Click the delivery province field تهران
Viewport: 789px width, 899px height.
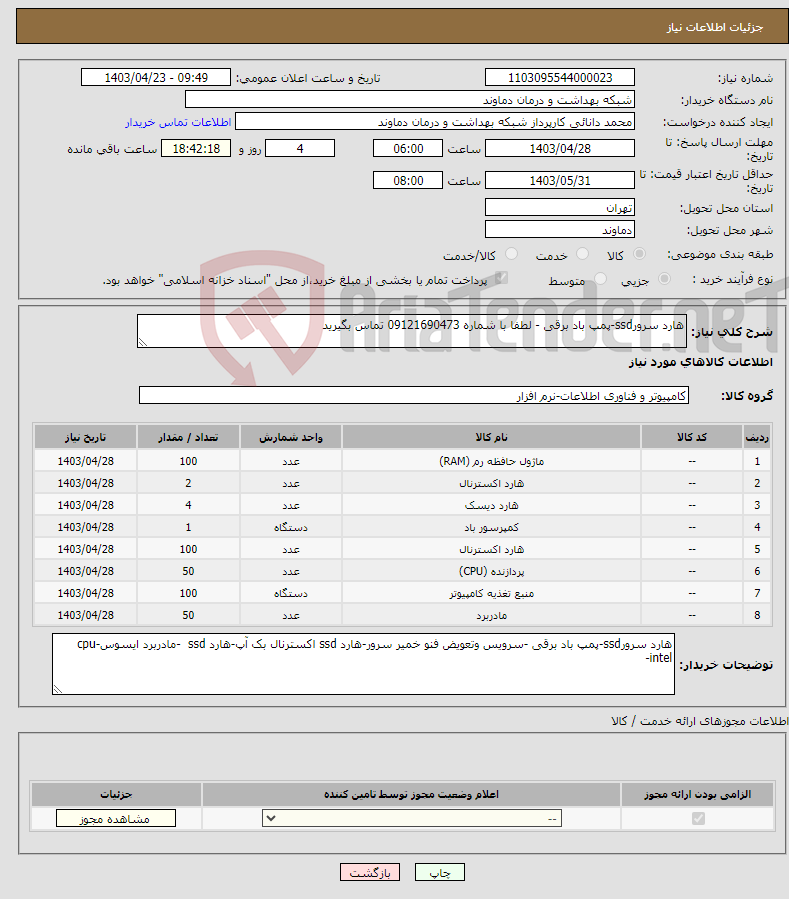coord(560,208)
